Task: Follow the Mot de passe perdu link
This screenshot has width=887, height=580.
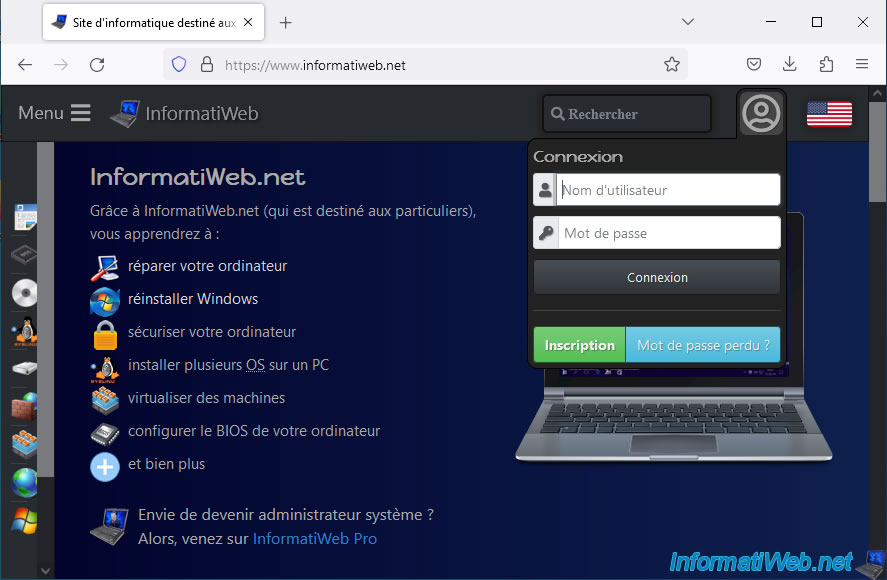Action: 703,345
